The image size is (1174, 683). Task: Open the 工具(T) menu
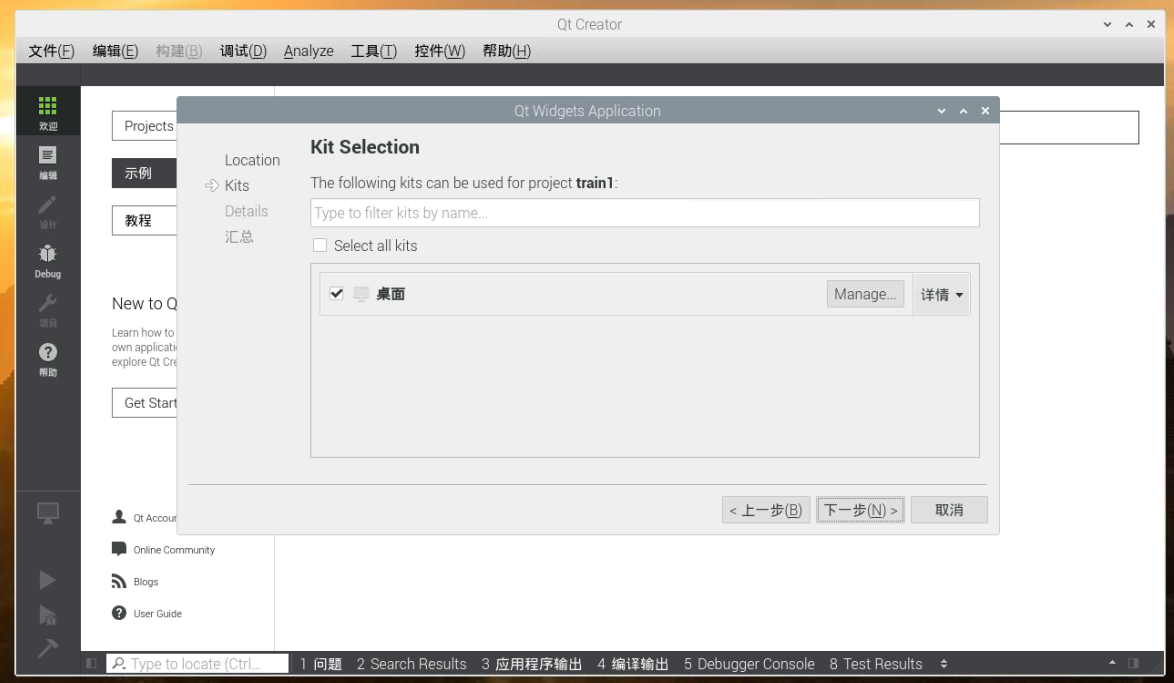(374, 51)
